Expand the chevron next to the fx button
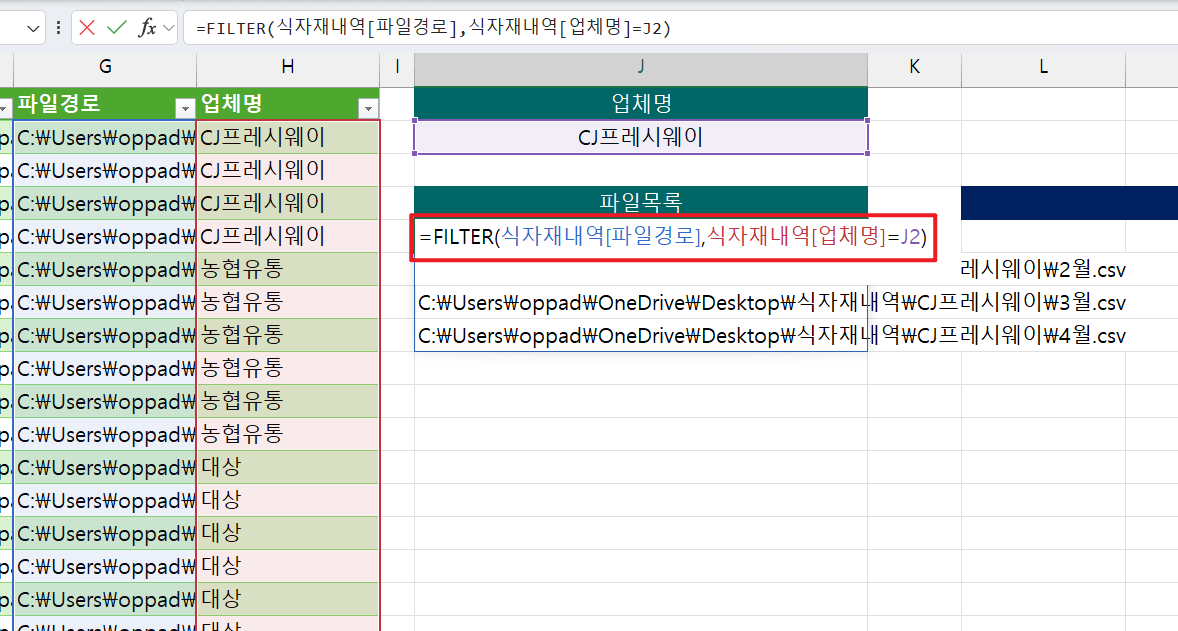 pos(169,29)
